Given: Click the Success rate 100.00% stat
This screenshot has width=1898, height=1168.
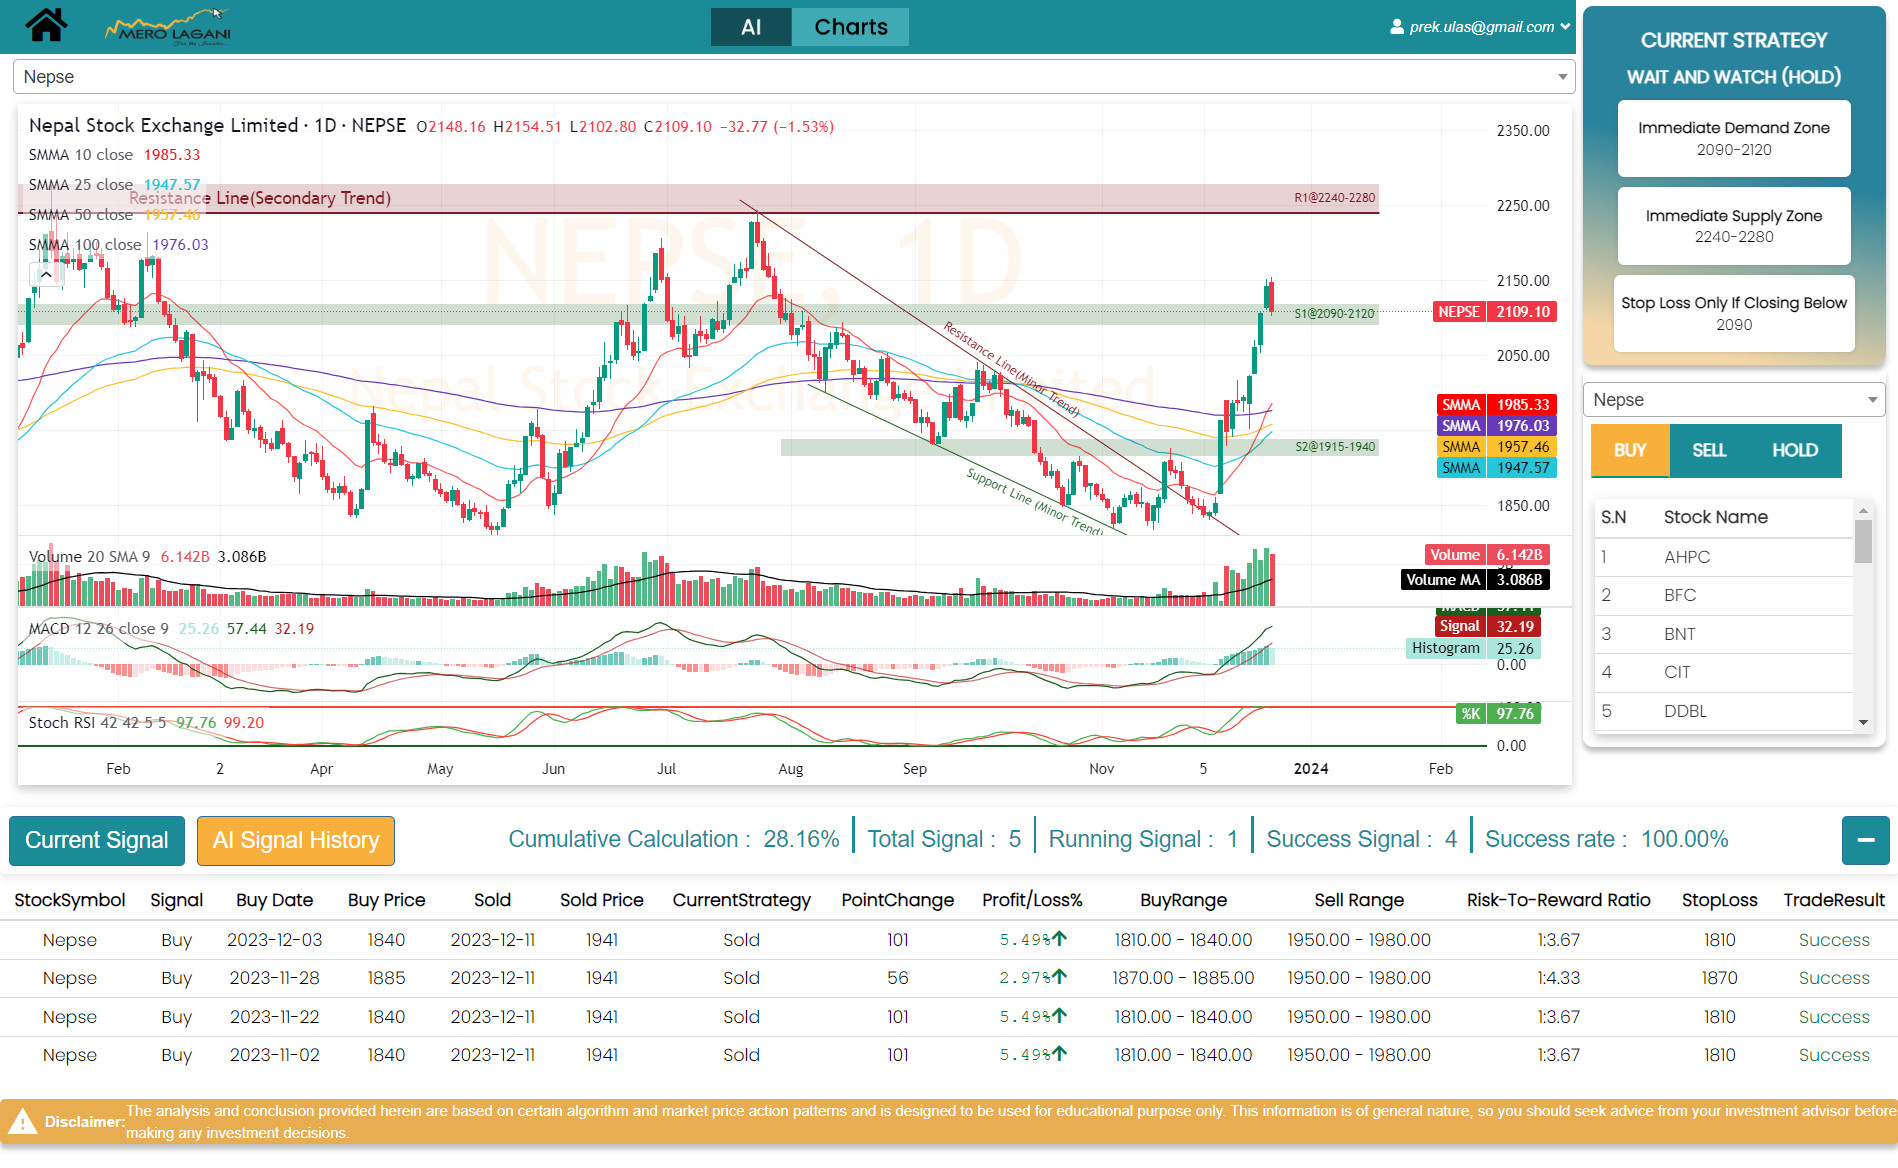Looking at the screenshot, I should (1606, 839).
